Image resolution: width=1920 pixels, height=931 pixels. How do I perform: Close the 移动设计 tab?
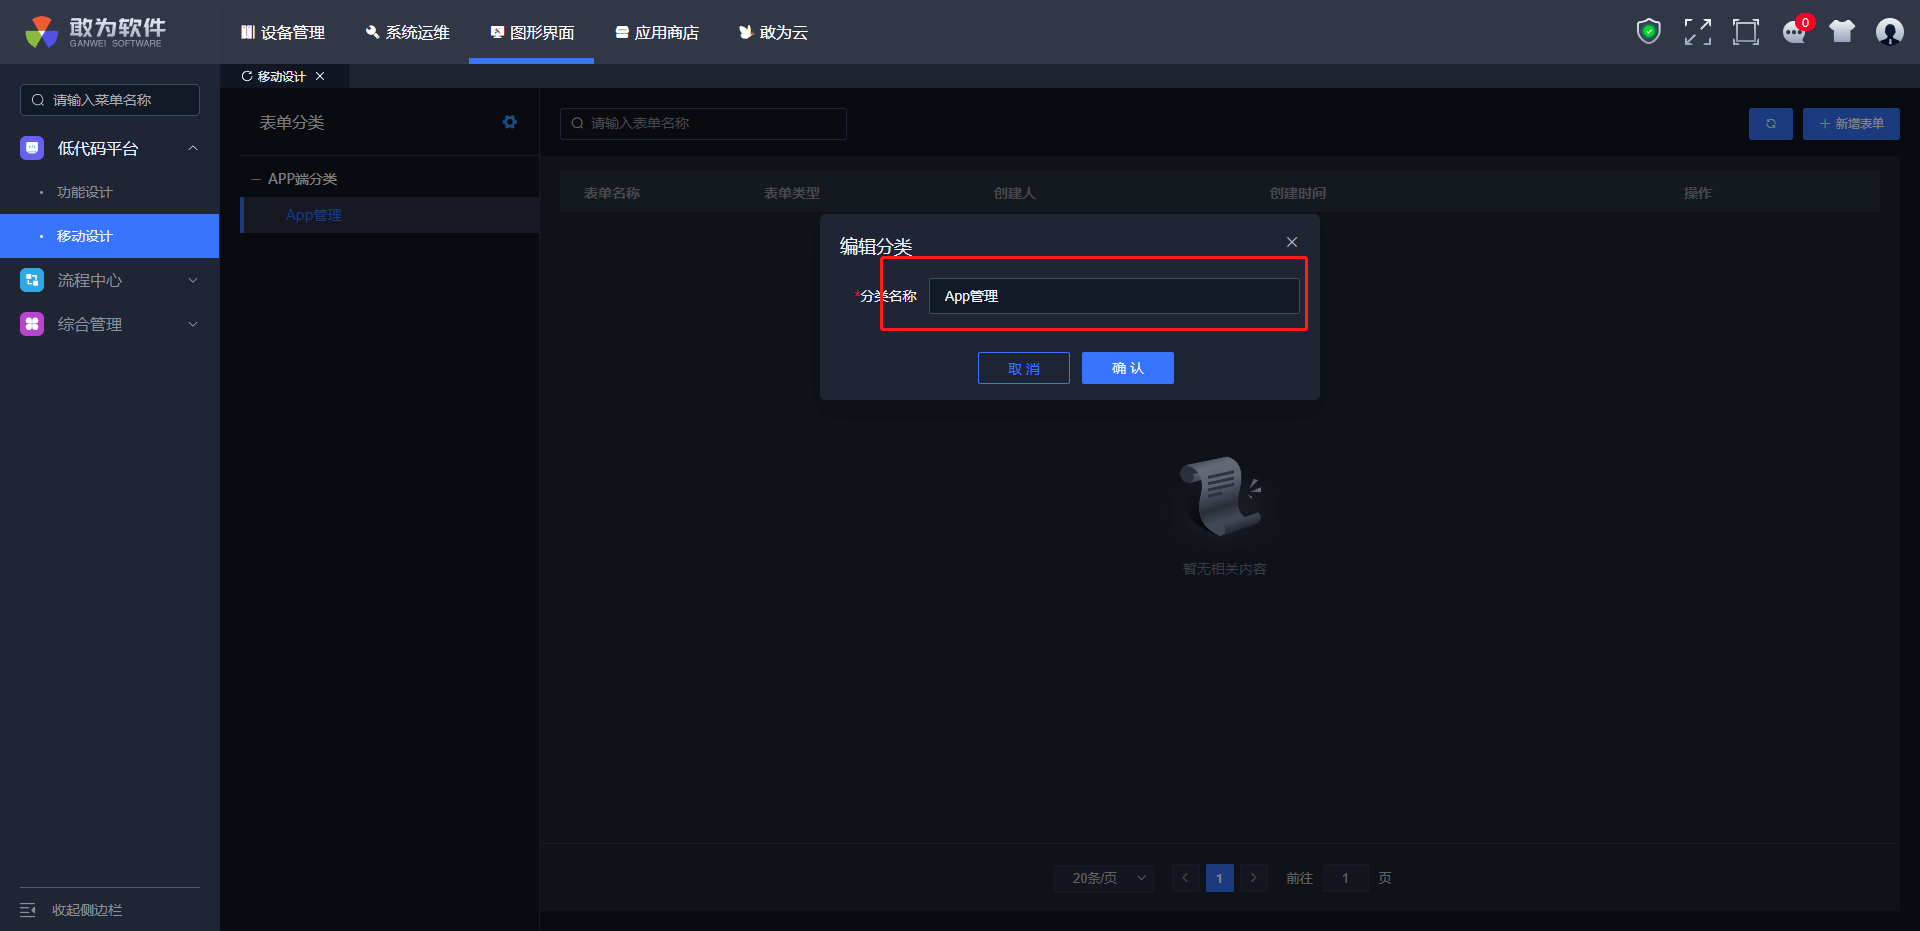[x=320, y=76]
